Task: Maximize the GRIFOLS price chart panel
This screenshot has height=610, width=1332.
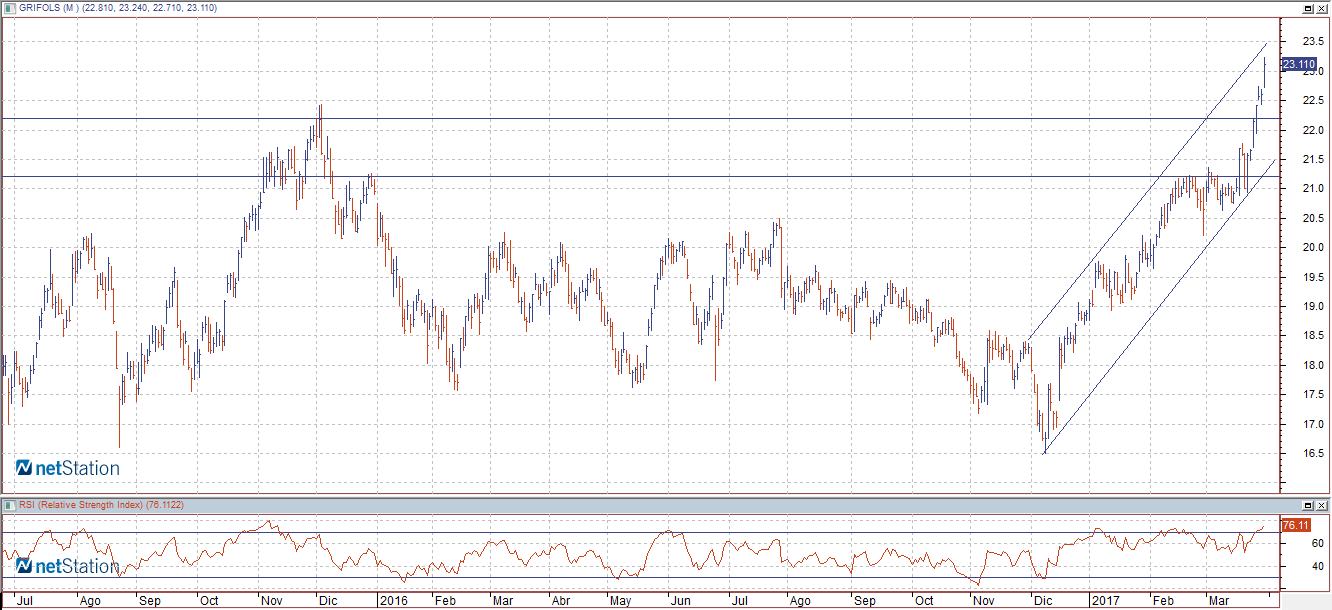Action: 1308,8
